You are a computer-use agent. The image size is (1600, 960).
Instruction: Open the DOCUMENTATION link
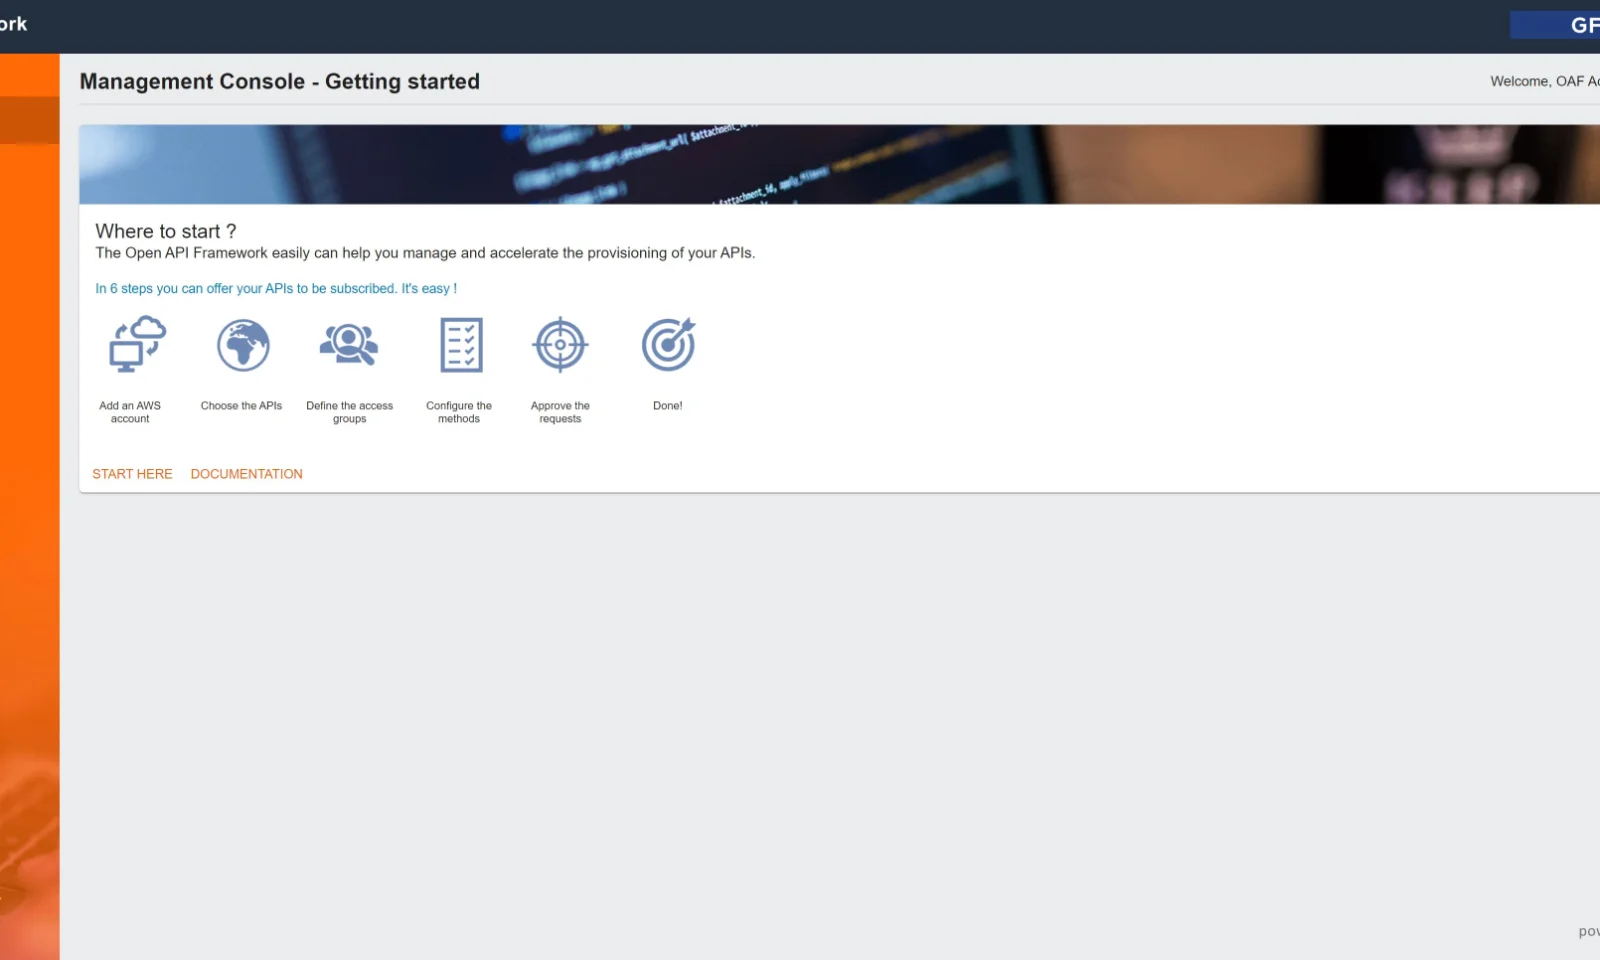pyautogui.click(x=246, y=474)
